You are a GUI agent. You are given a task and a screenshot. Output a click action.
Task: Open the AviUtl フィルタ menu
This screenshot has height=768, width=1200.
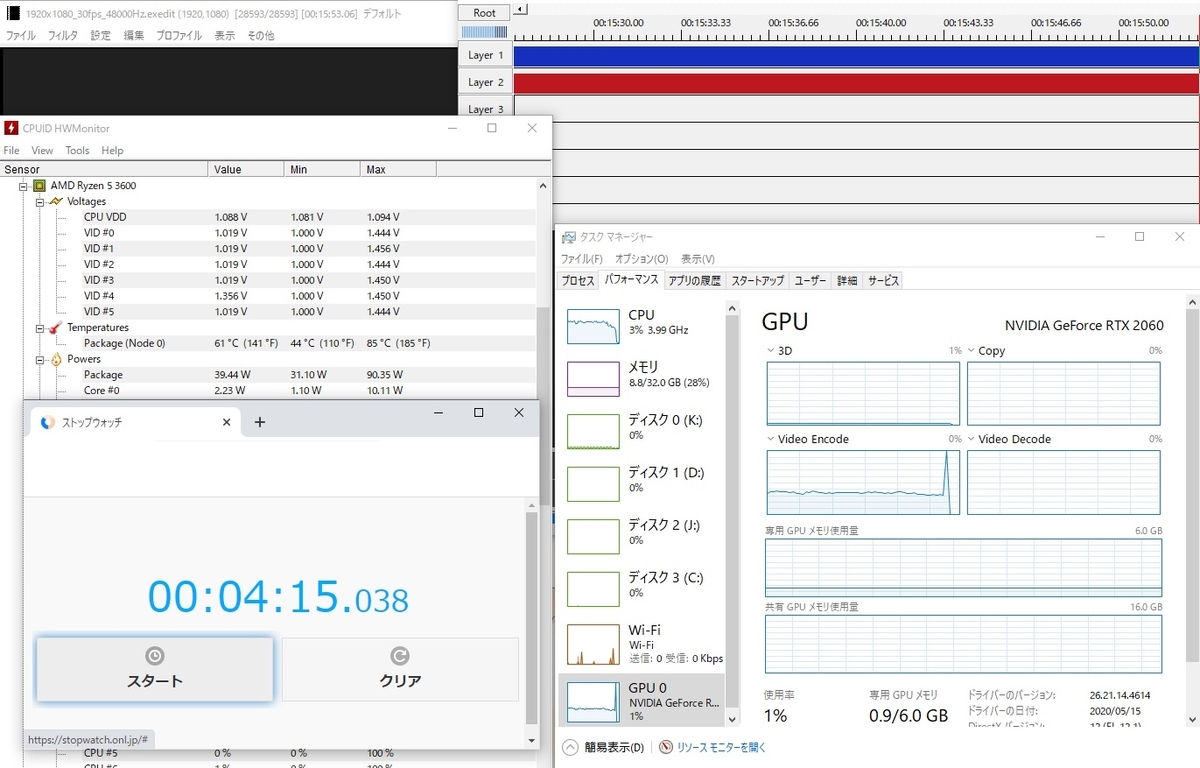tap(63, 35)
